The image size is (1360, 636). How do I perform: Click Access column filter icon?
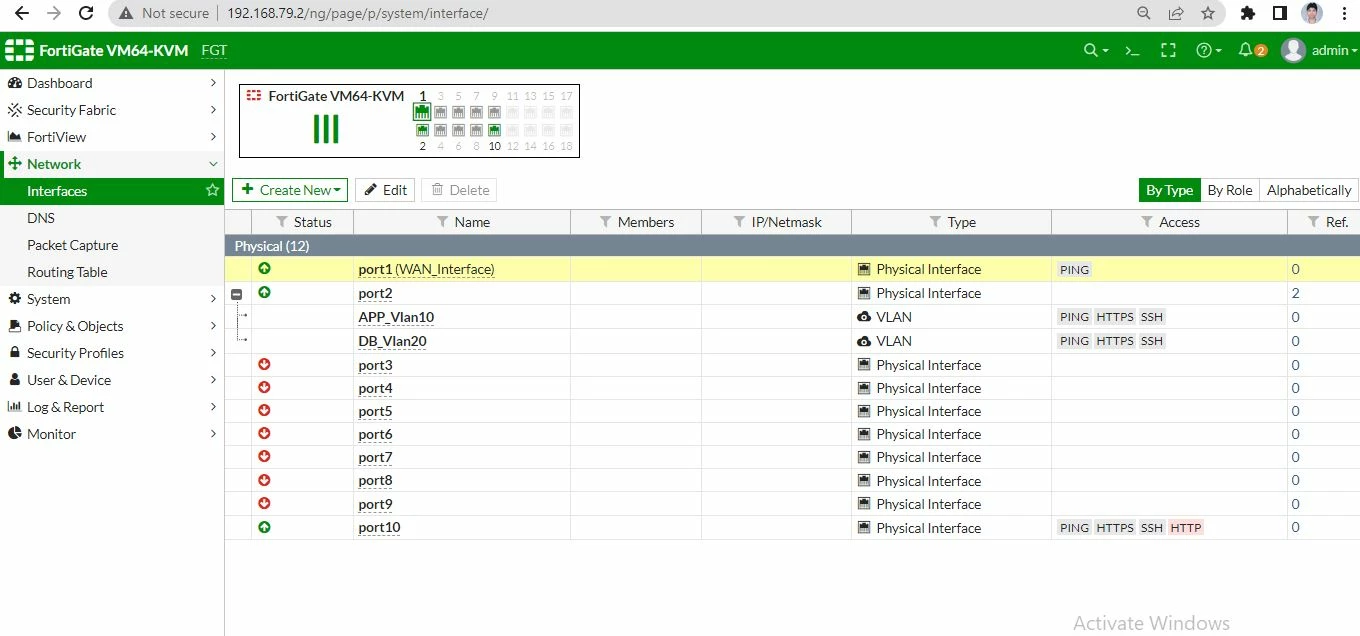pos(1147,222)
